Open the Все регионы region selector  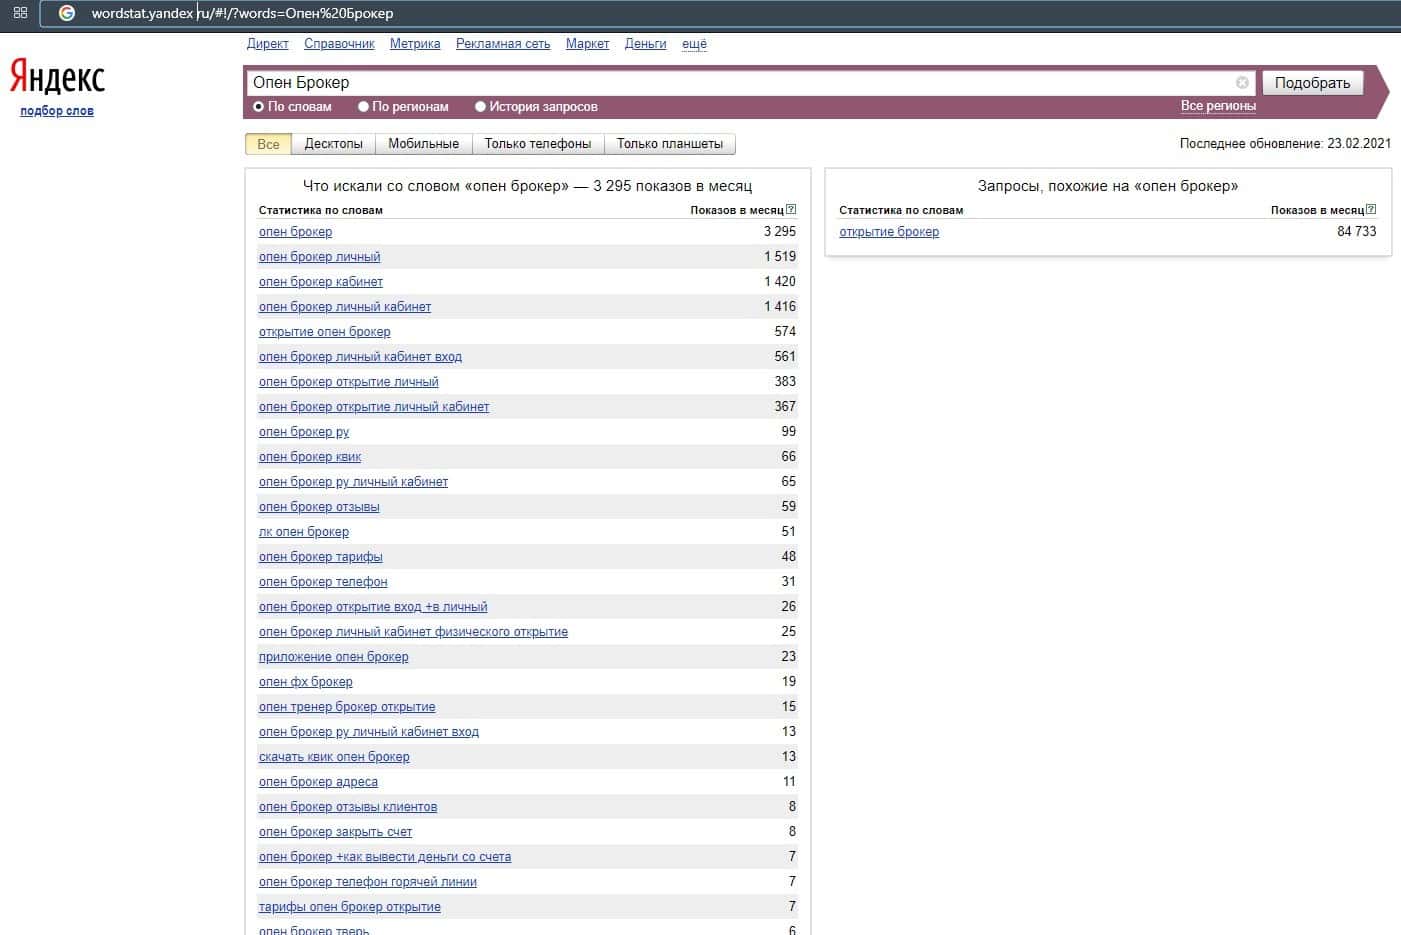coord(1217,106)
